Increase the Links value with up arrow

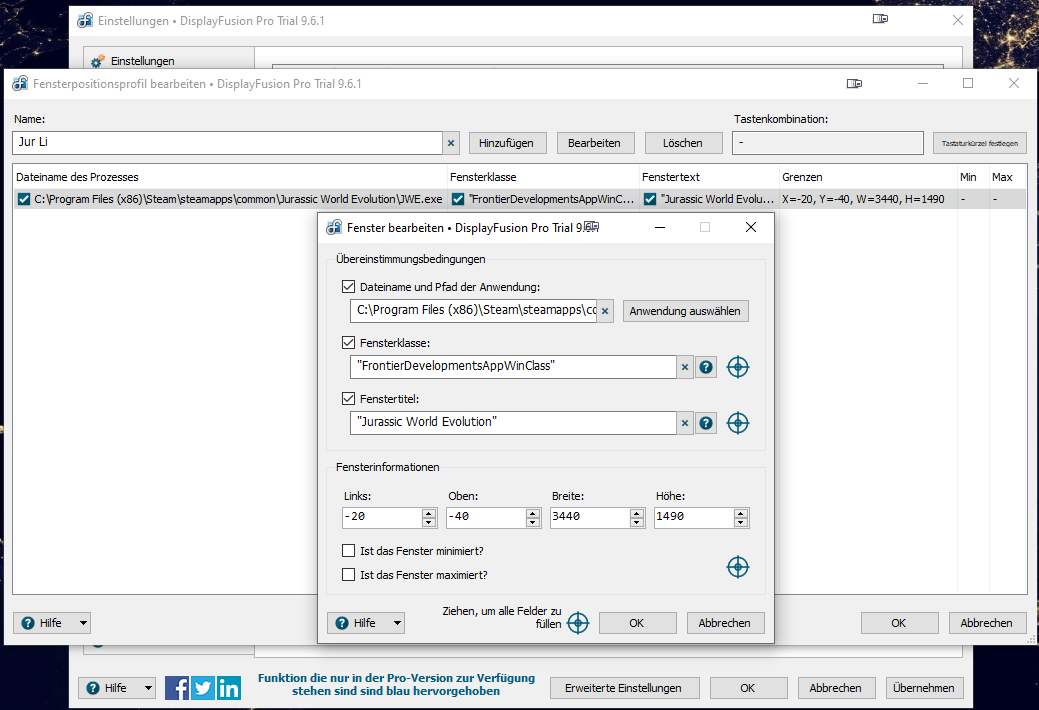point(429,513)
